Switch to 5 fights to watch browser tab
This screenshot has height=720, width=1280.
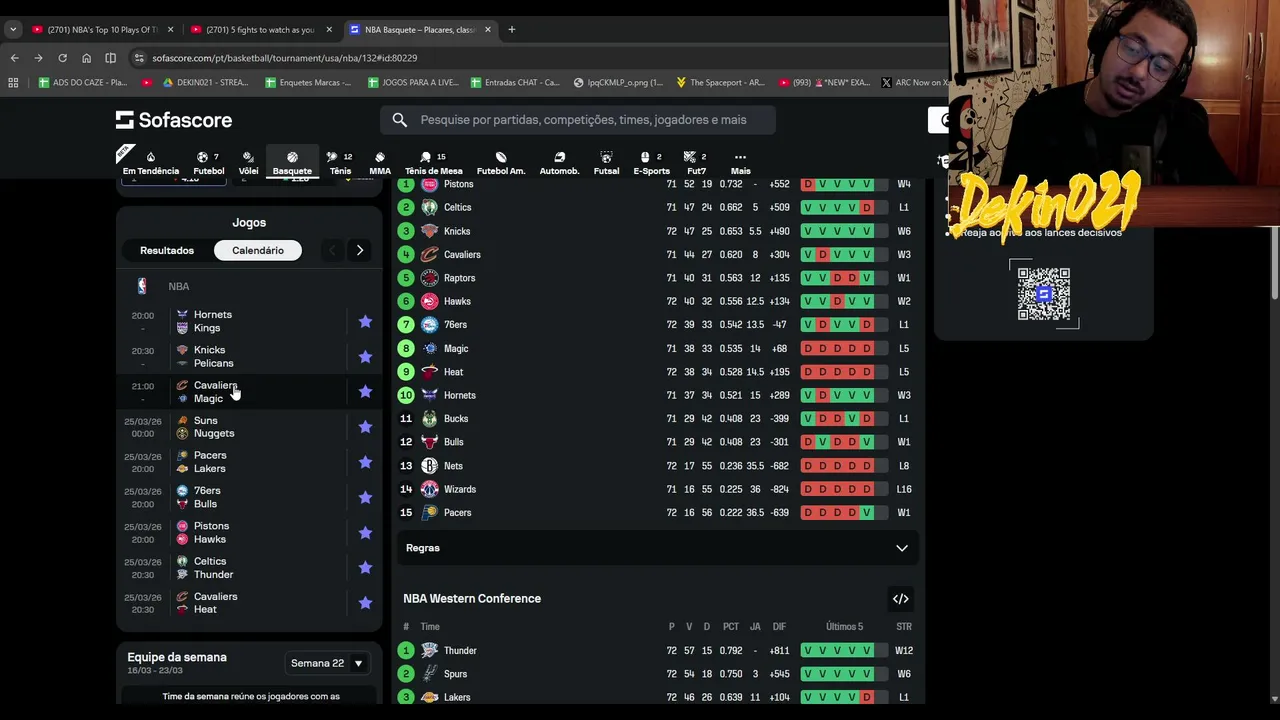coord(260,29)
